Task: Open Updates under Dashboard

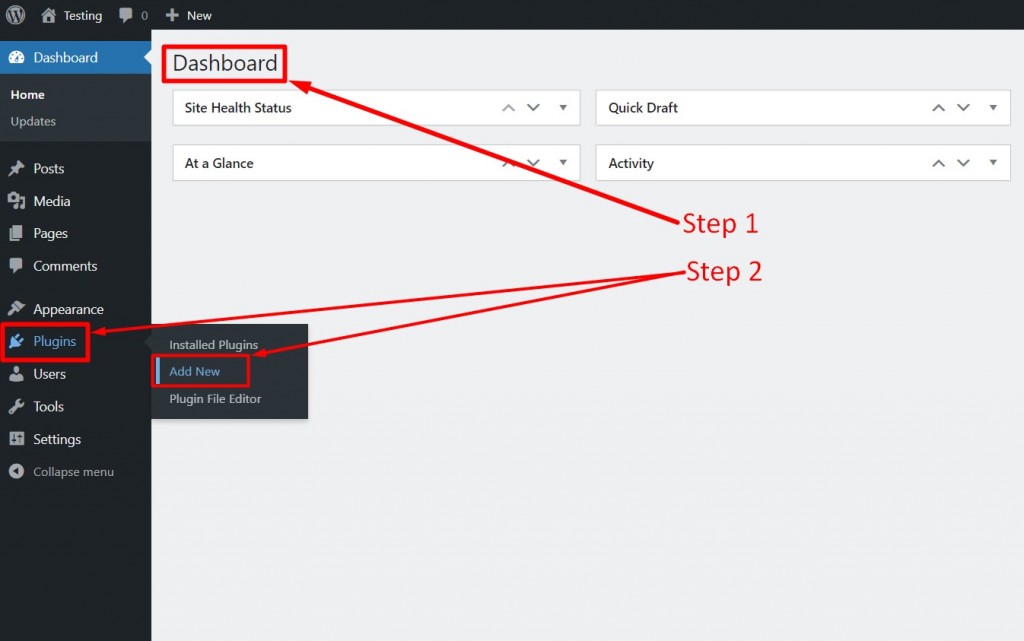Action: tap(33, 121)
